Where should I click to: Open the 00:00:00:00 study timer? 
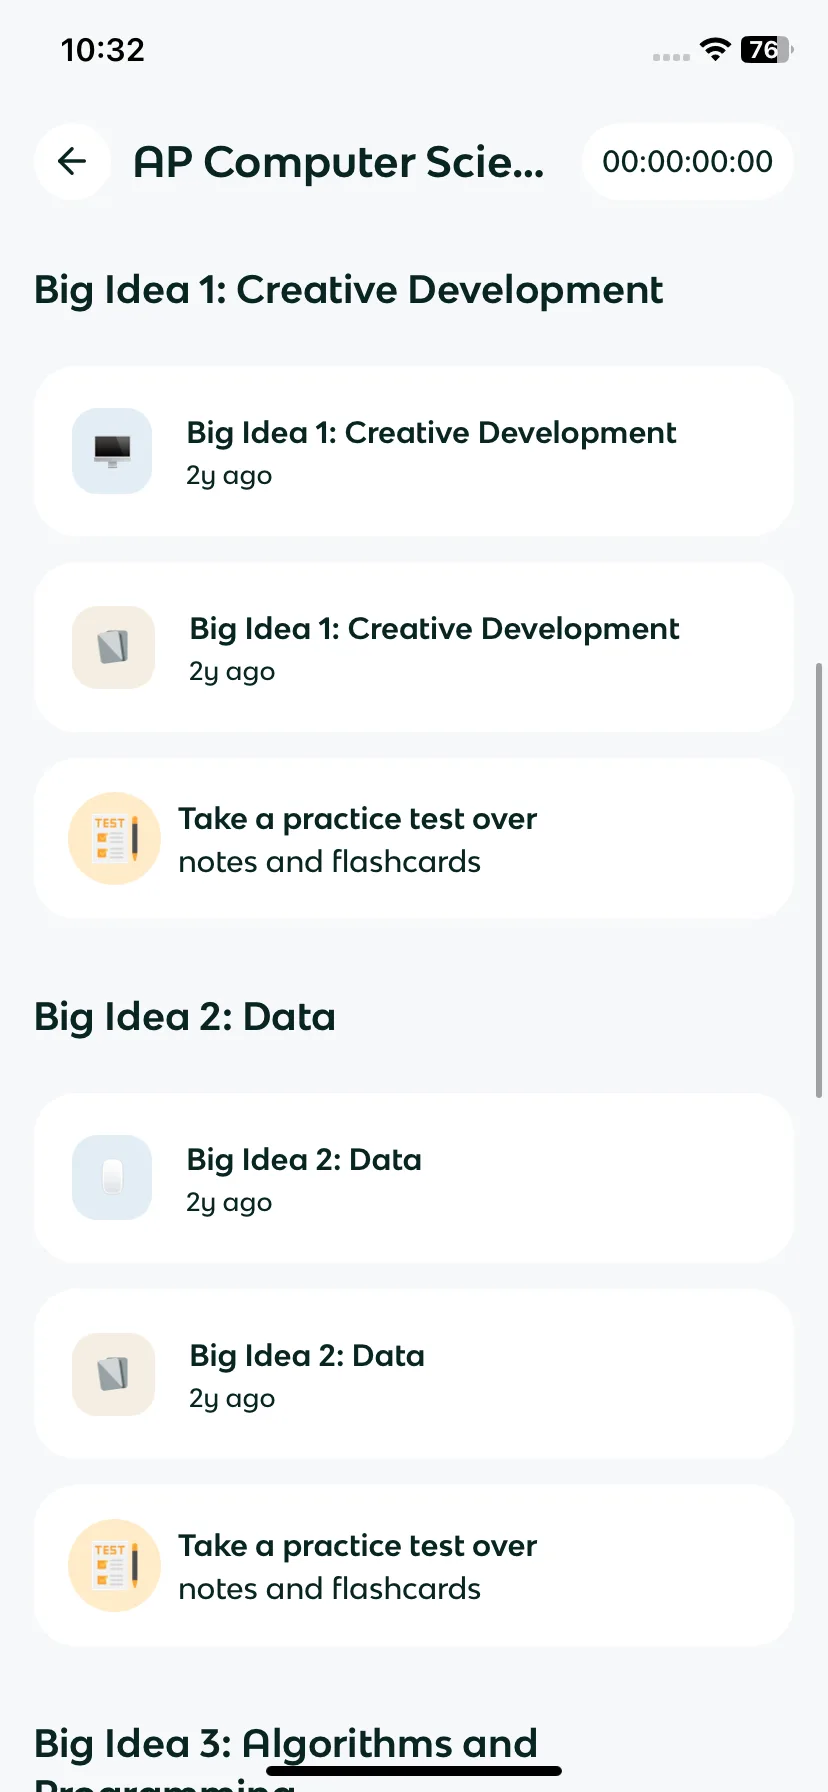coord(688,161)
